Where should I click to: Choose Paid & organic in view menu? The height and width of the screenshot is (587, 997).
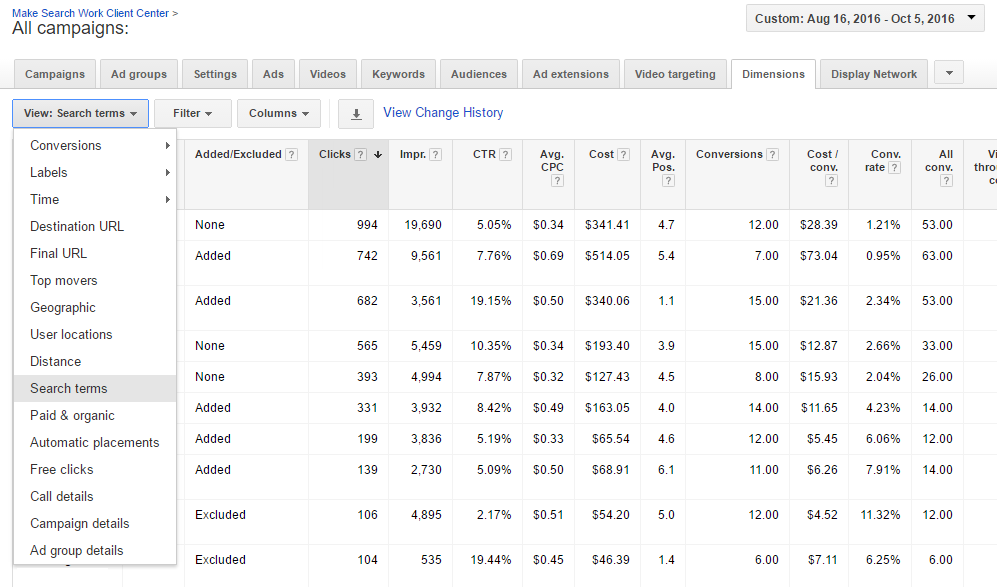[x=95, y=415]
